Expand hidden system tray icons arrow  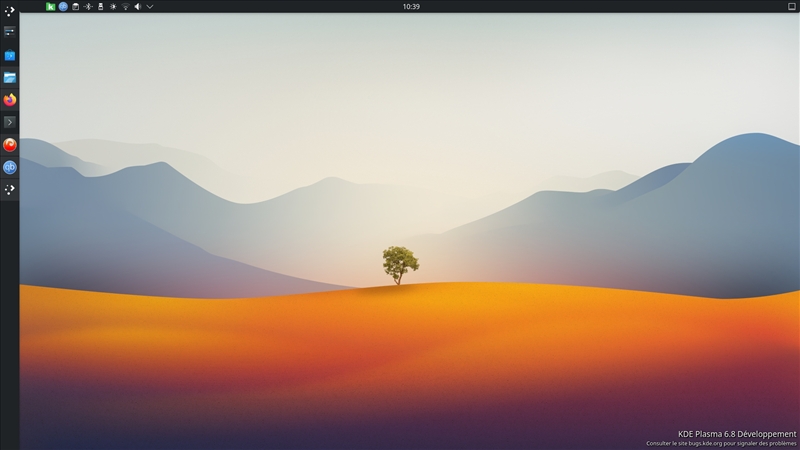tap(150, 7)
